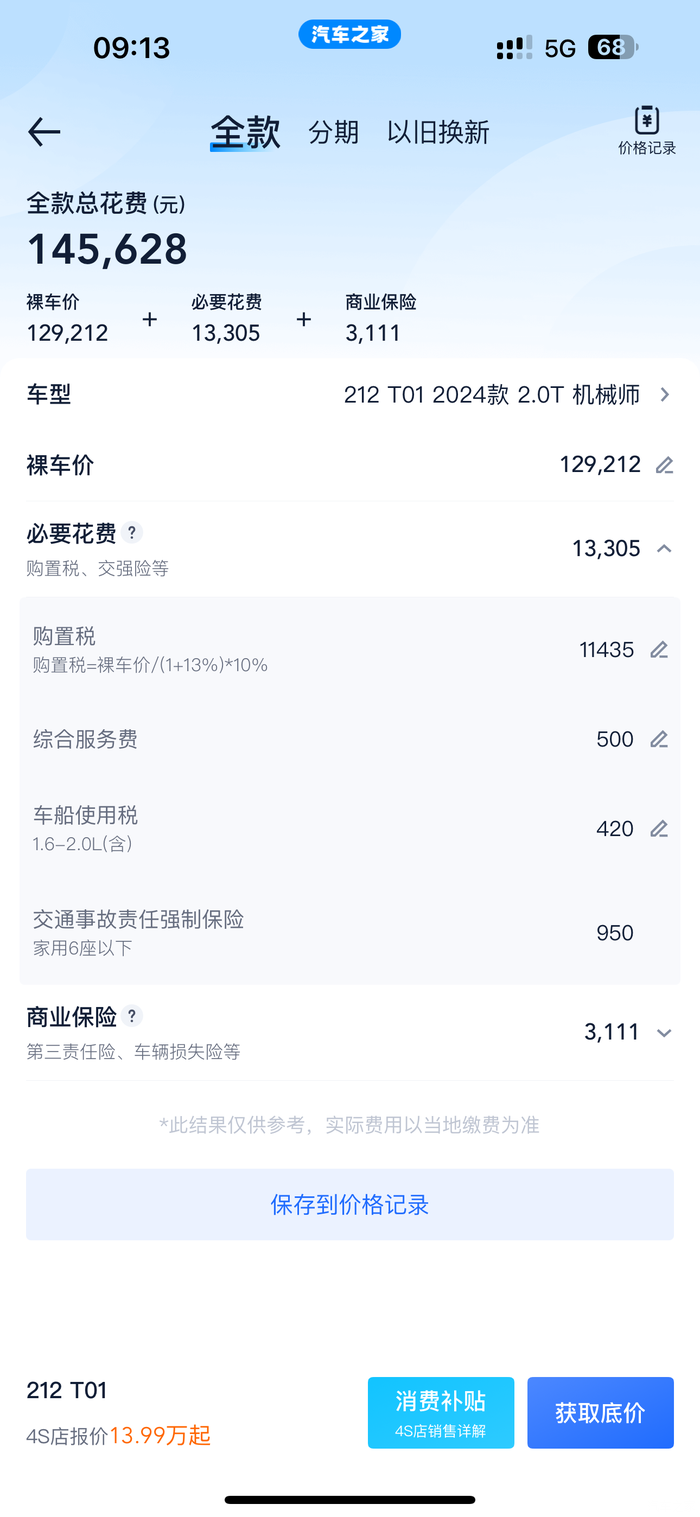Tap the help icon beside 必要花费
Viewport: 700px width, 1517px height.
tap(133, 533)
